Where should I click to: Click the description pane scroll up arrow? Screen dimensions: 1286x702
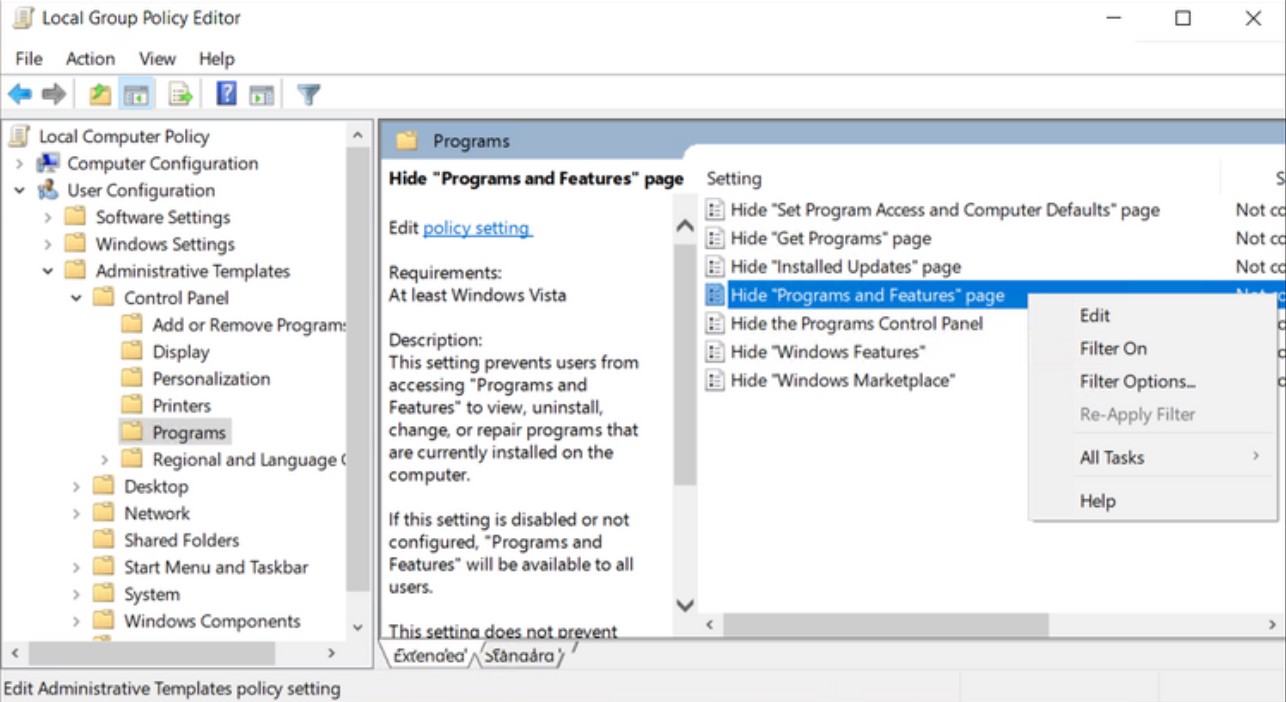685,226
